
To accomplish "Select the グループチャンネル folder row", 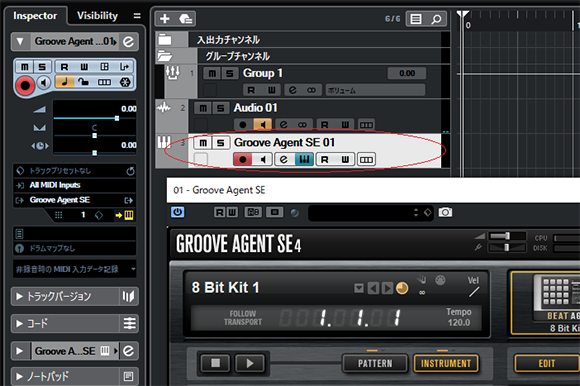I will pos(298,56).
